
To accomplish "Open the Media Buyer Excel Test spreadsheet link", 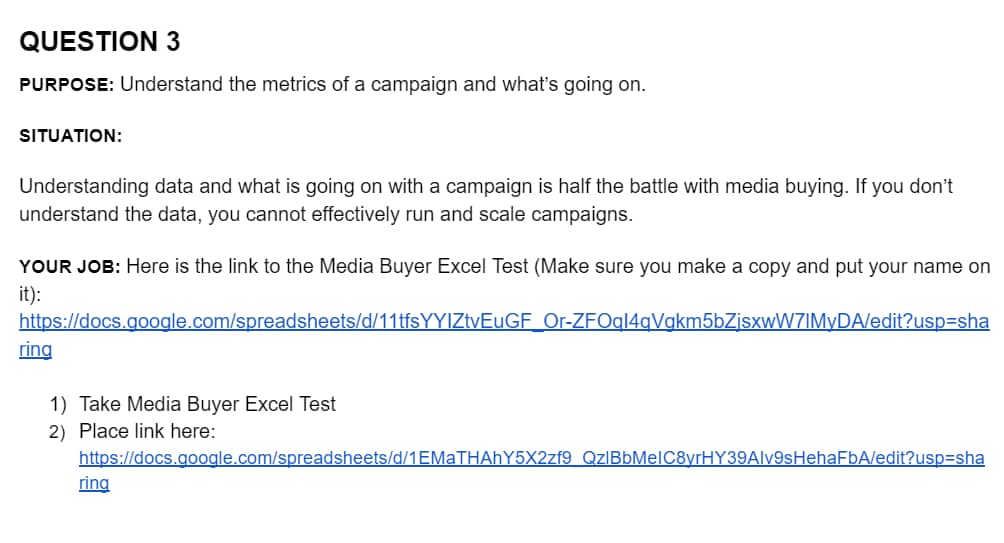I will click(504, 321).
